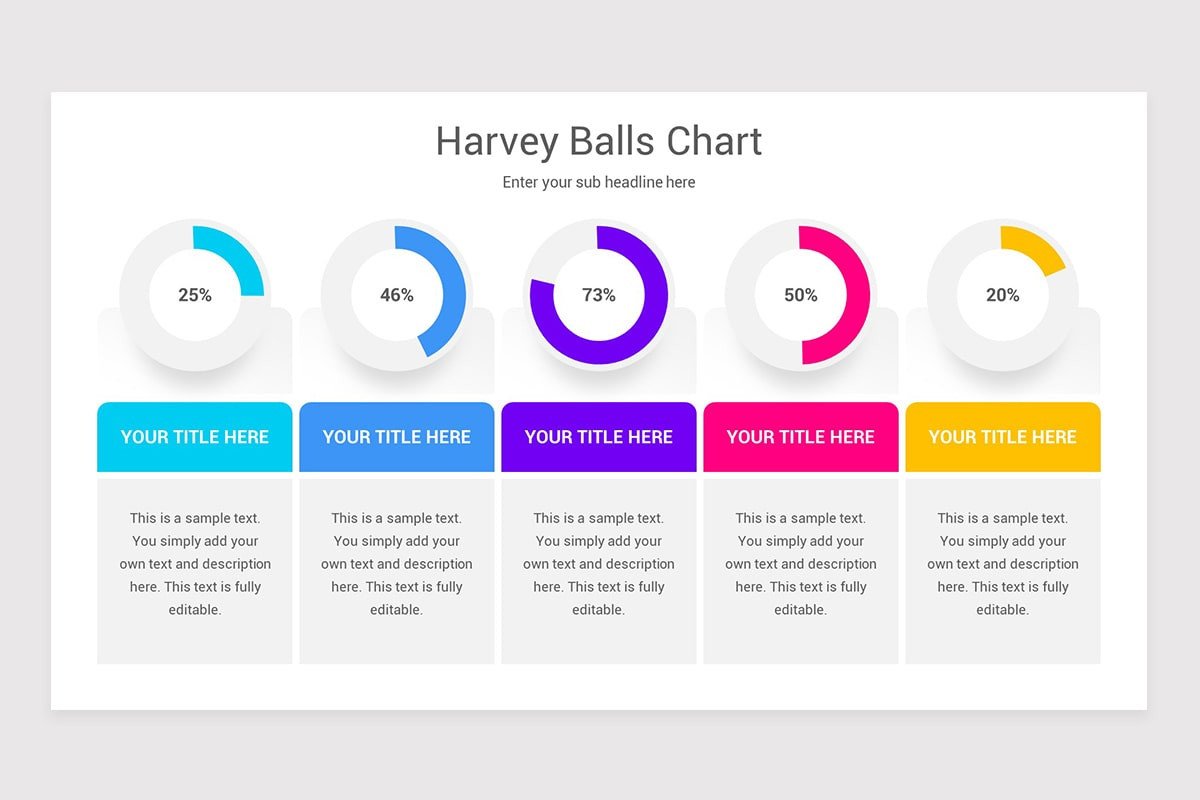The height and width of the screenshot is (800, 1200).
Task: Click the yellow 20% donut chart
Action: (1003, 295)
